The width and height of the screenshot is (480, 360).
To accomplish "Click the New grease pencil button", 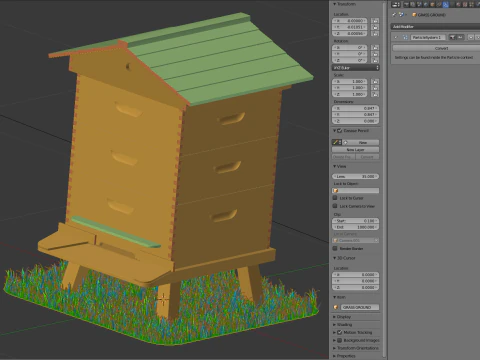I will tap(361, 142).
